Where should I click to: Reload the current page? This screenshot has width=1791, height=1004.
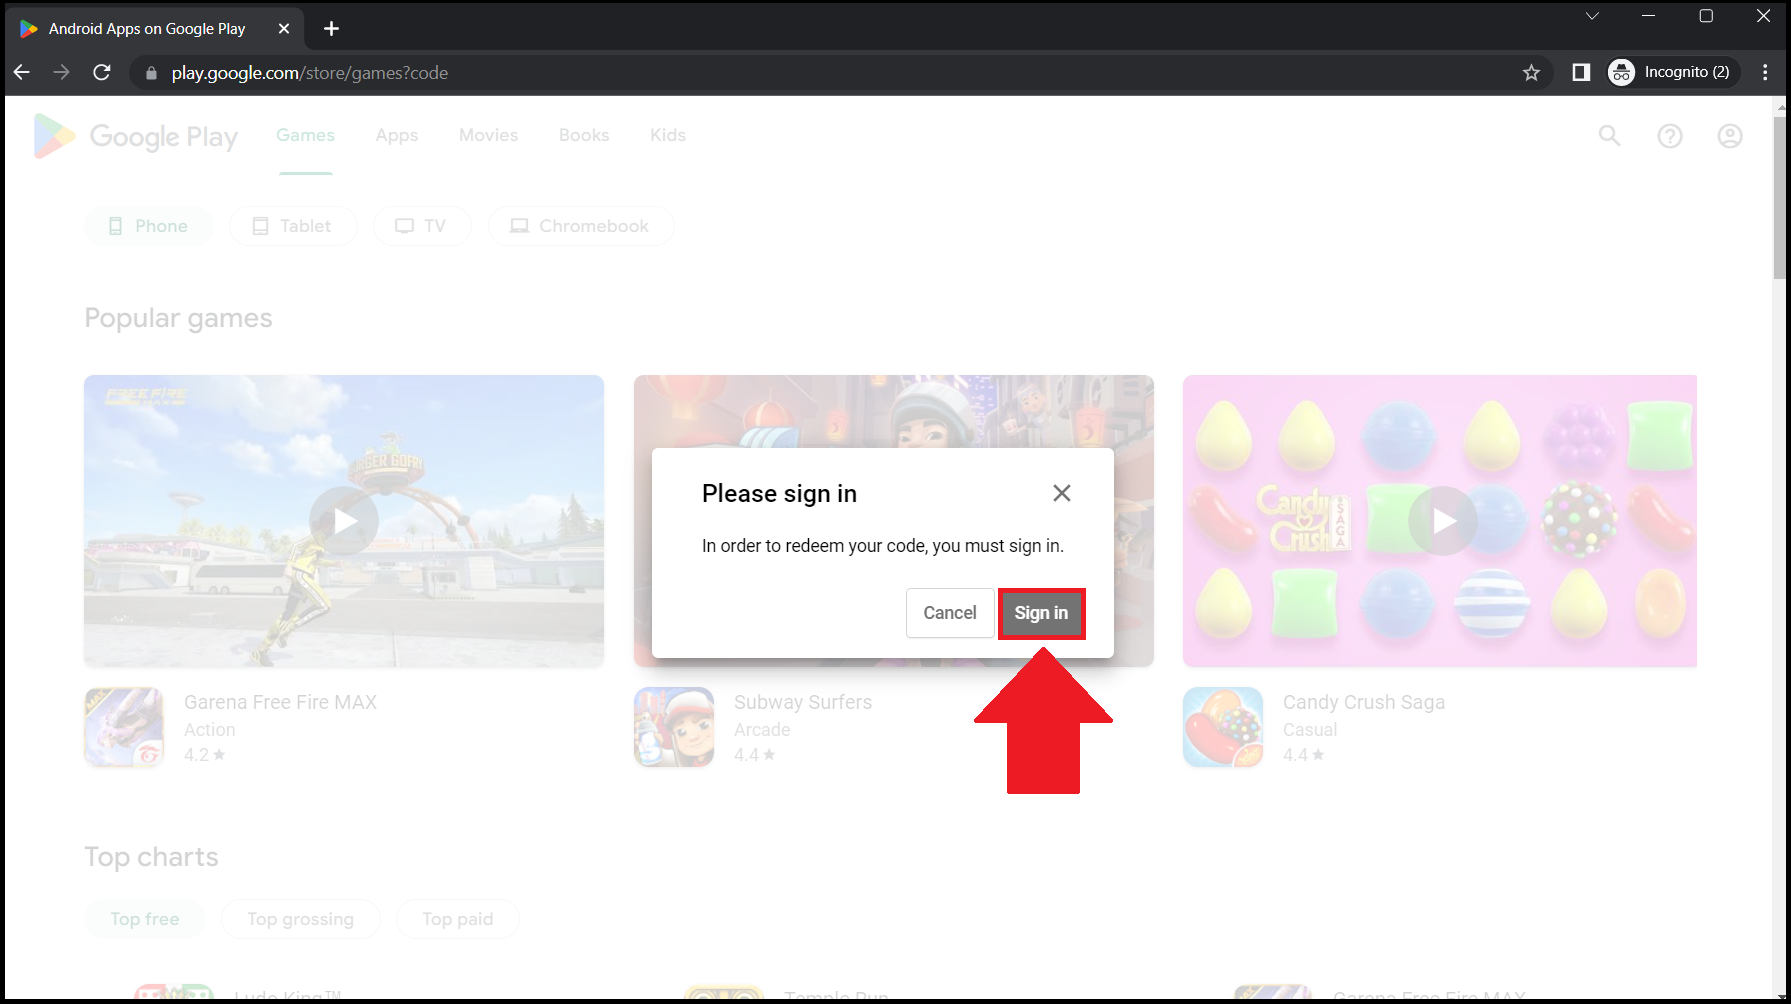coord(102,72)
